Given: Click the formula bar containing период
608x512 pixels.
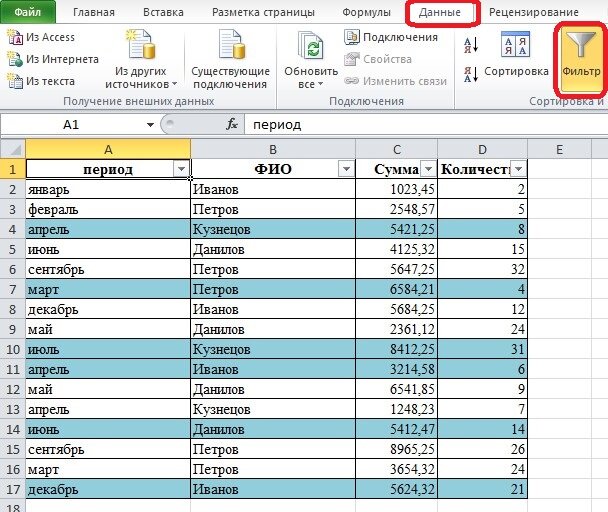Looking at the screenshot, I should point(426,125).
